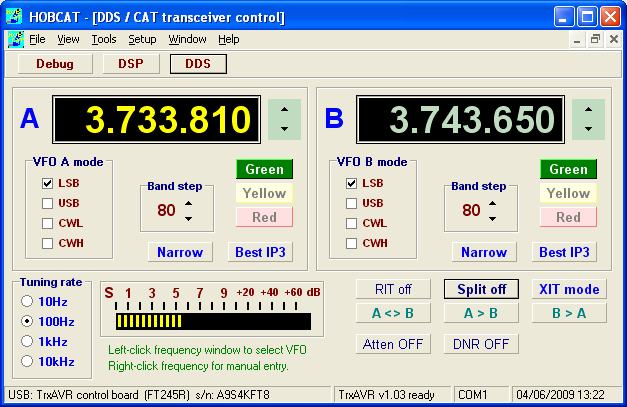The height and width of the screenshot is (407, 627).
Task: Toggle the Atten OFF button
Action: point(394,344)
